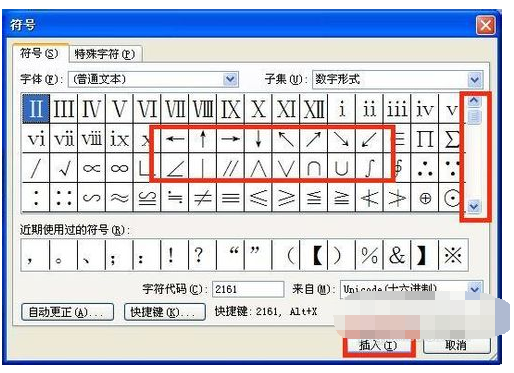Switch to the 符号 tab

(x=40, y=53)
